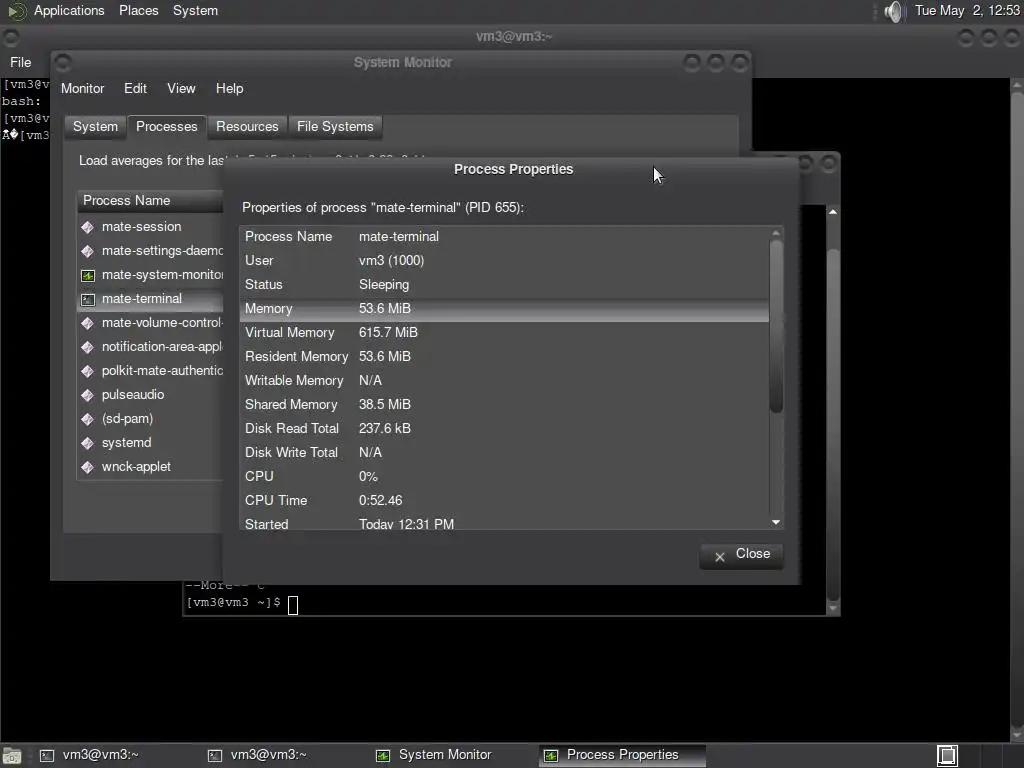Open the terminal File menu
Image resolution: width=1024 pixels, height=768 pixels.
click(x=20, y=62)
